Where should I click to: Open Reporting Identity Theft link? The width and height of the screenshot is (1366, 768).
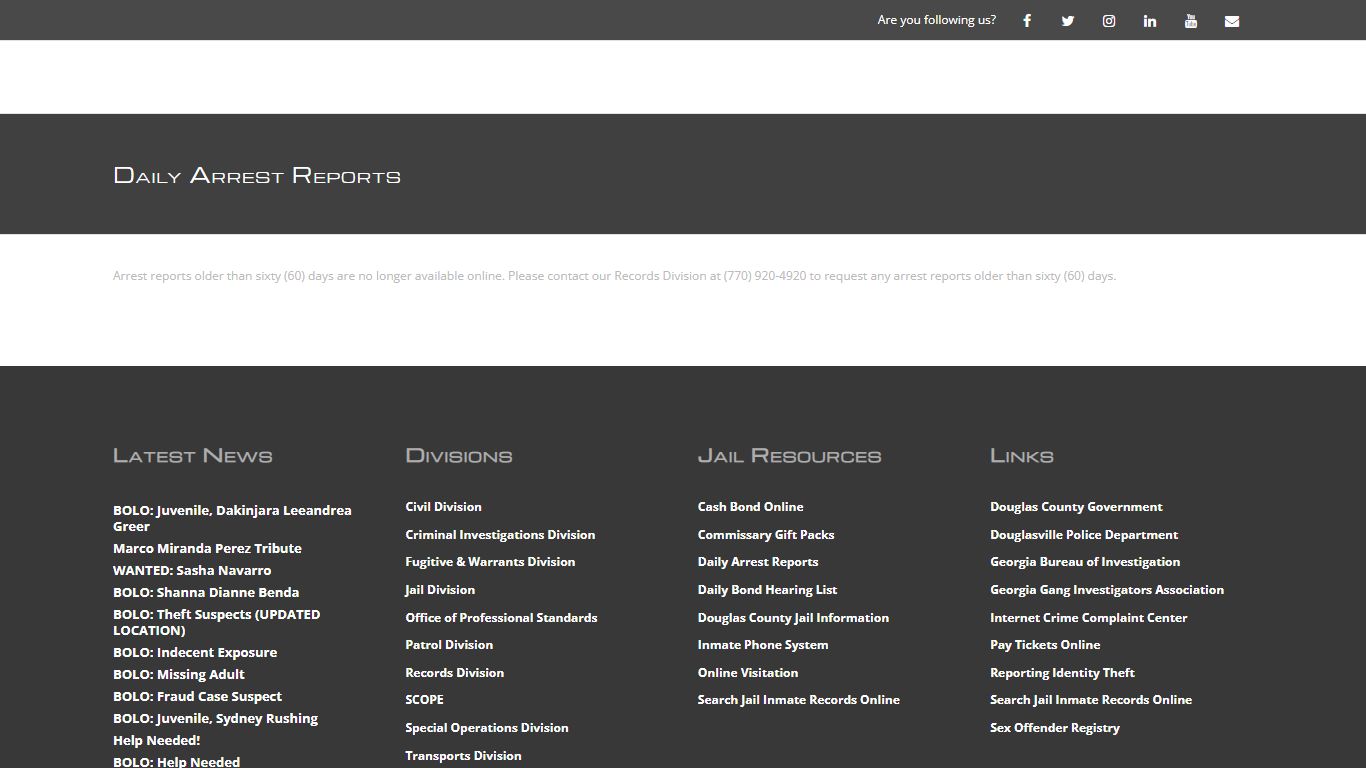(1062, 673)
